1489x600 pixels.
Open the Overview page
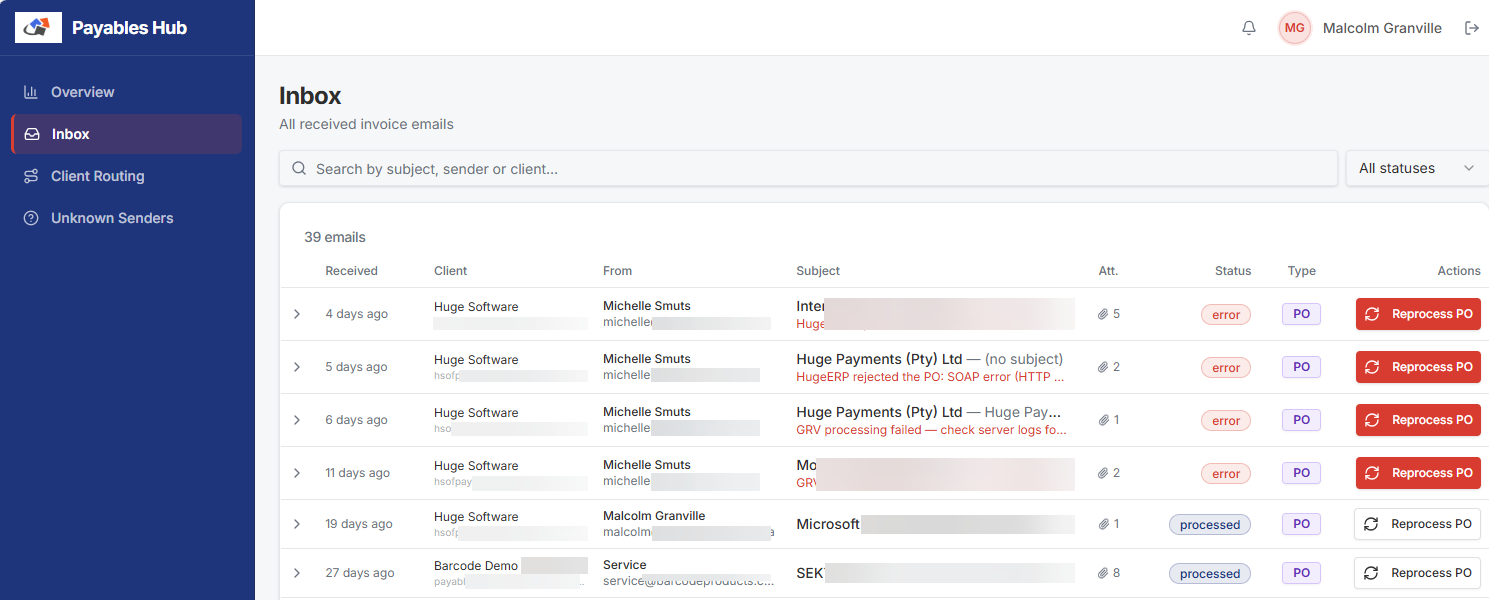(126, 92)
